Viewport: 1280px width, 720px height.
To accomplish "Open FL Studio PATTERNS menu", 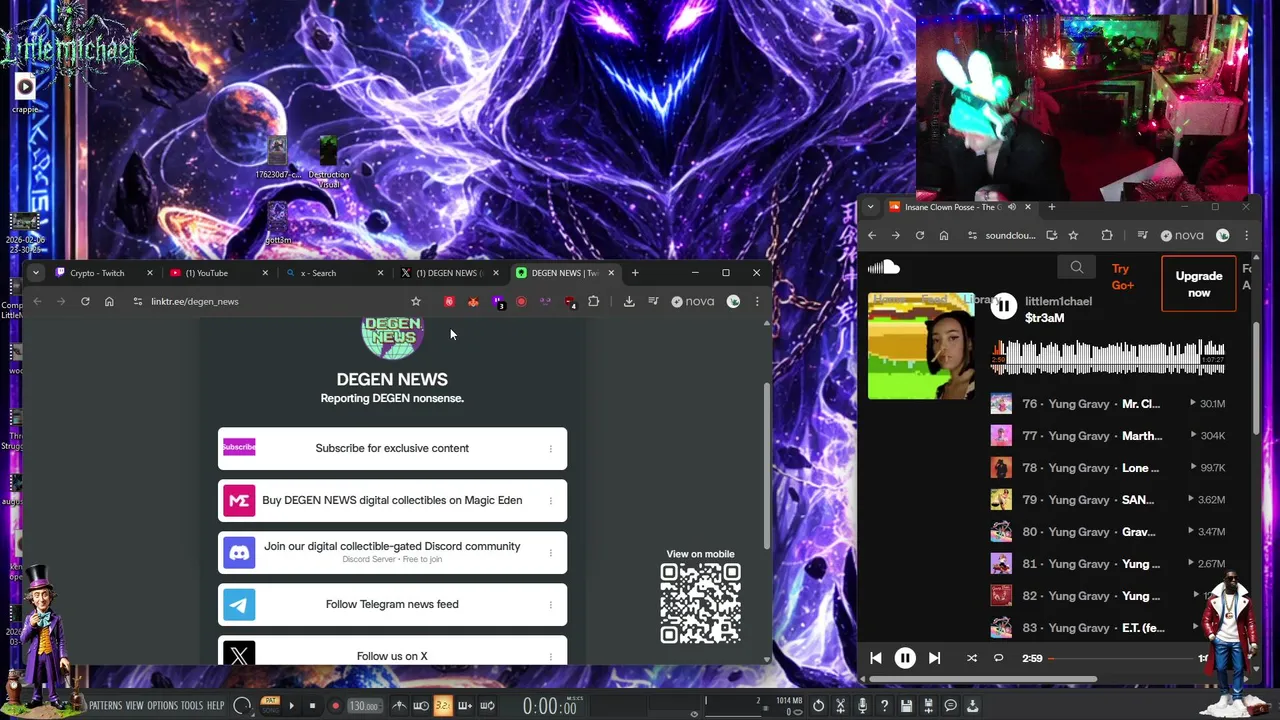I will tap(105, 706).
